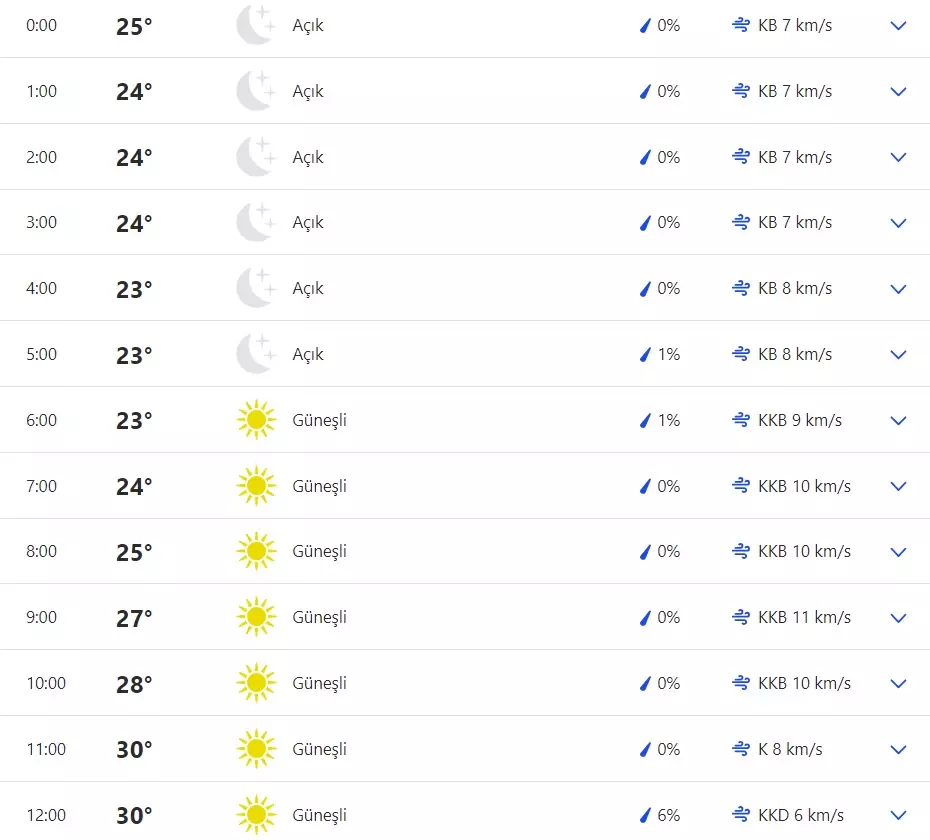Expand the 12:00 forecast chevron
Image resolution: width=930 pixels, height=840 pixels.
tap(898, 815)
